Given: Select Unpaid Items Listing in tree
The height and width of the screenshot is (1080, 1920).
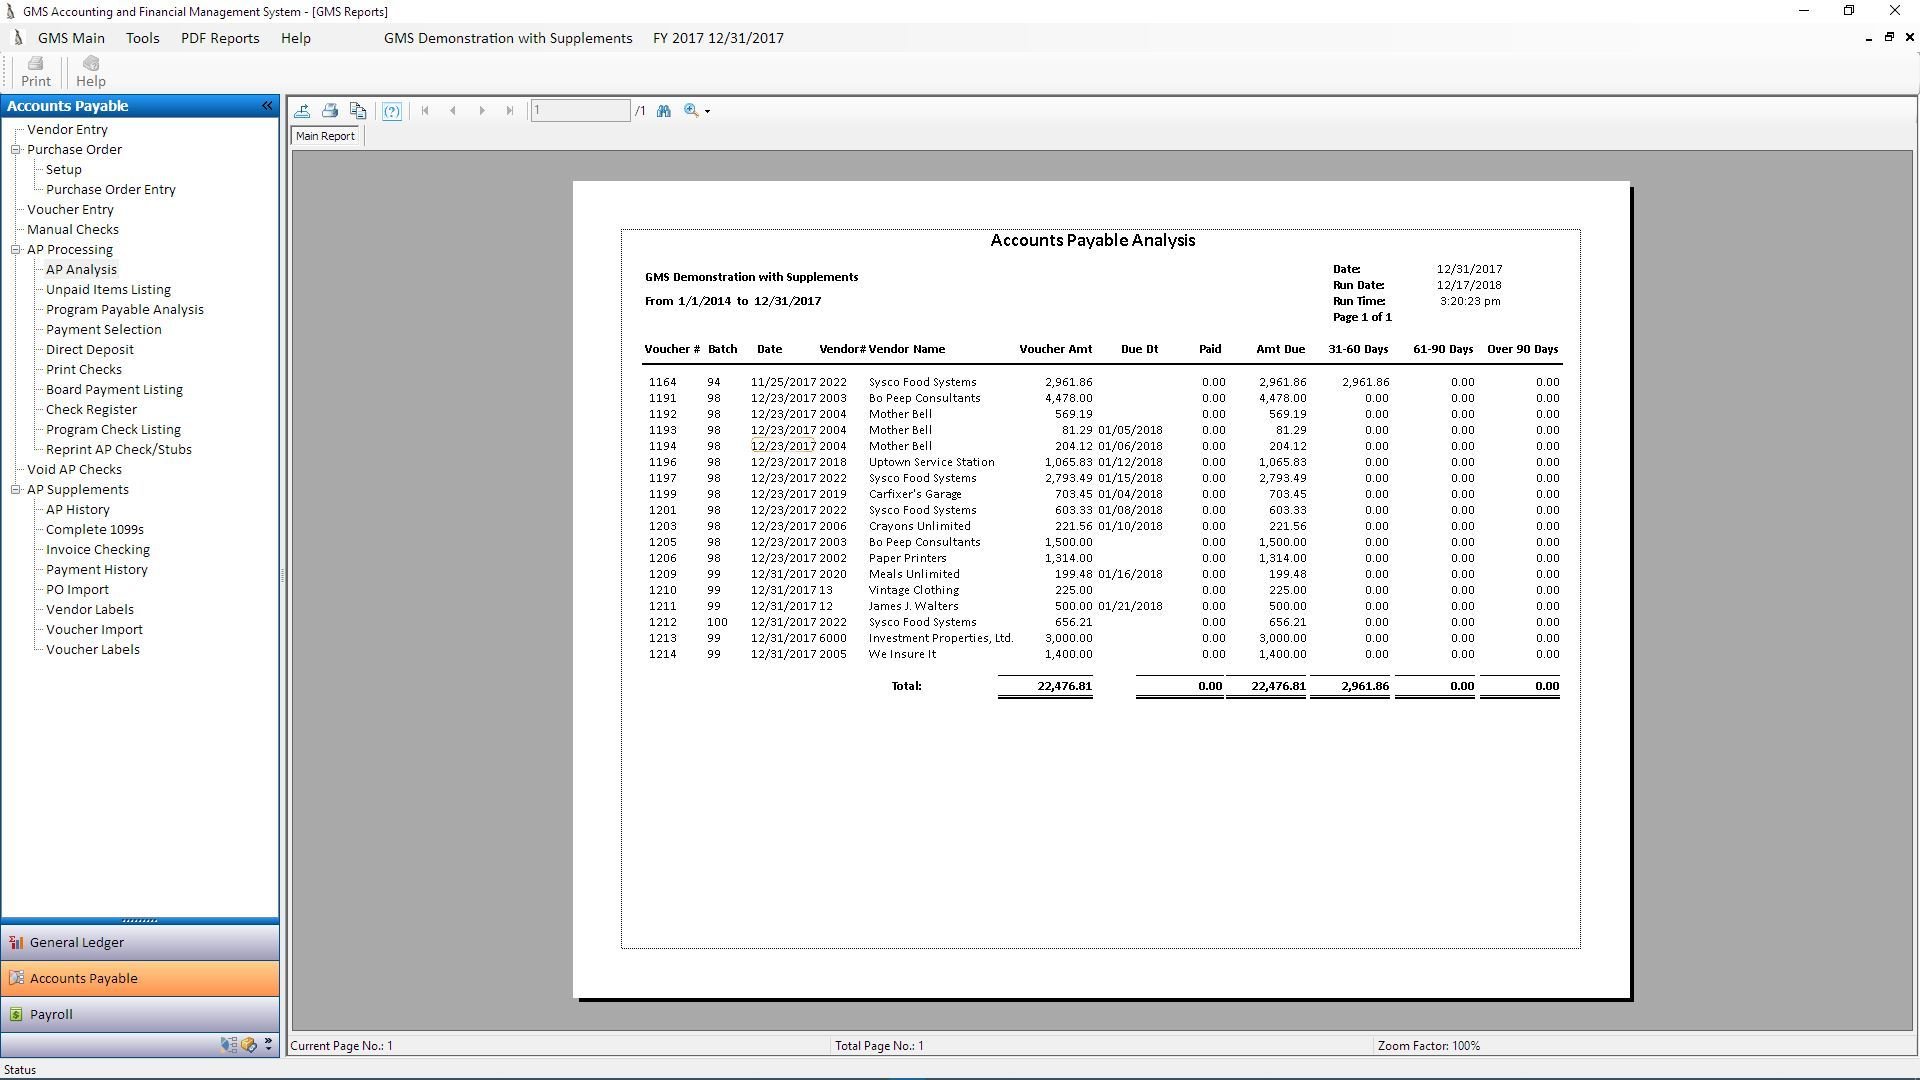Looking at the screenshot, I should 108,290.
